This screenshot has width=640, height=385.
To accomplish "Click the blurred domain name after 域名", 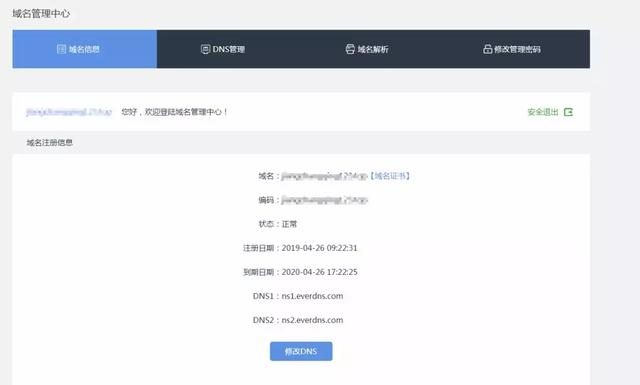I will coord(324,176).
